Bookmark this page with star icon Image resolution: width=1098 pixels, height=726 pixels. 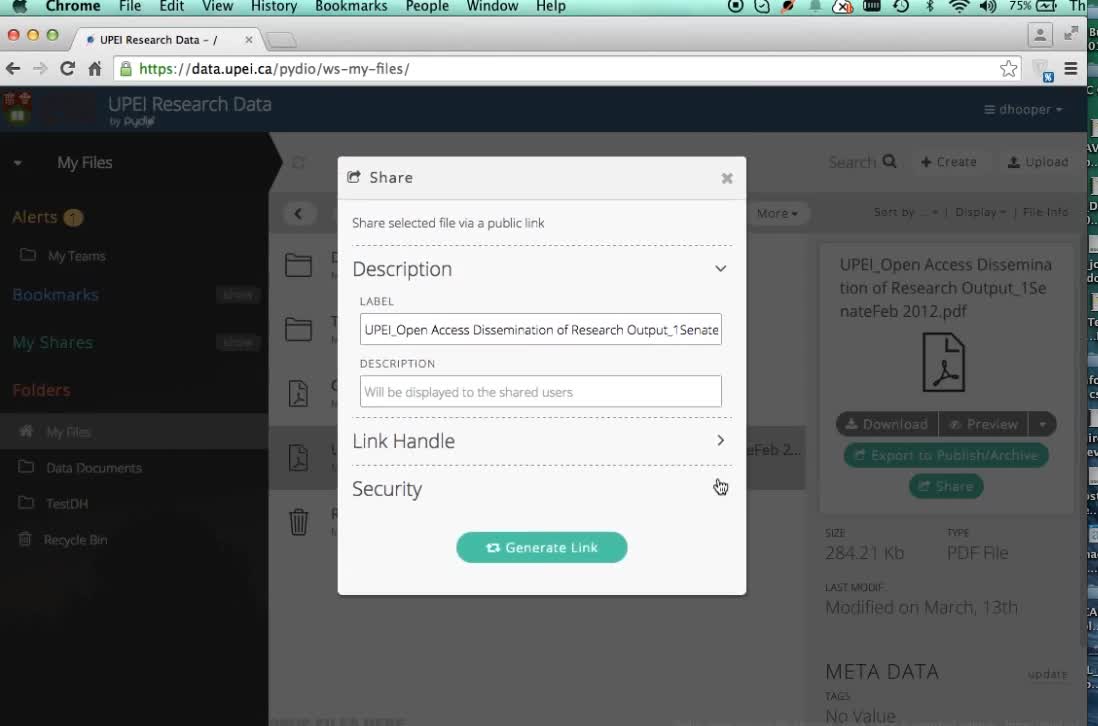[1008, 69]
